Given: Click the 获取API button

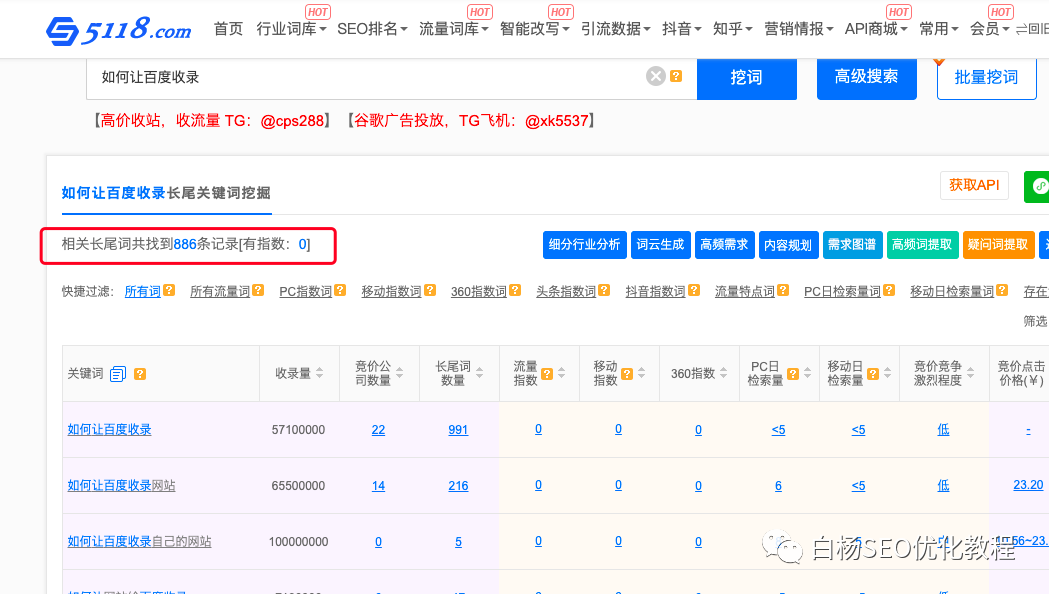Looking at the screenshot, I should pyautogui.click(x=974, y=185).
